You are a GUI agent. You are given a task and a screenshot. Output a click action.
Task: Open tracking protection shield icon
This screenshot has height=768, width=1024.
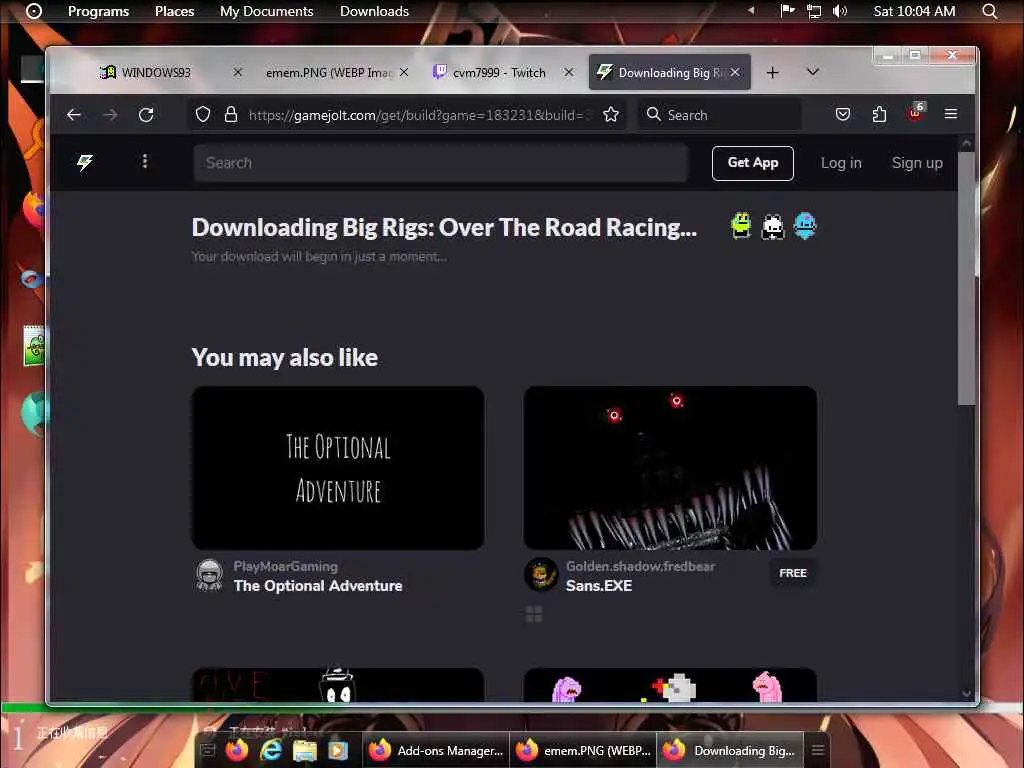tap(203, 115)
